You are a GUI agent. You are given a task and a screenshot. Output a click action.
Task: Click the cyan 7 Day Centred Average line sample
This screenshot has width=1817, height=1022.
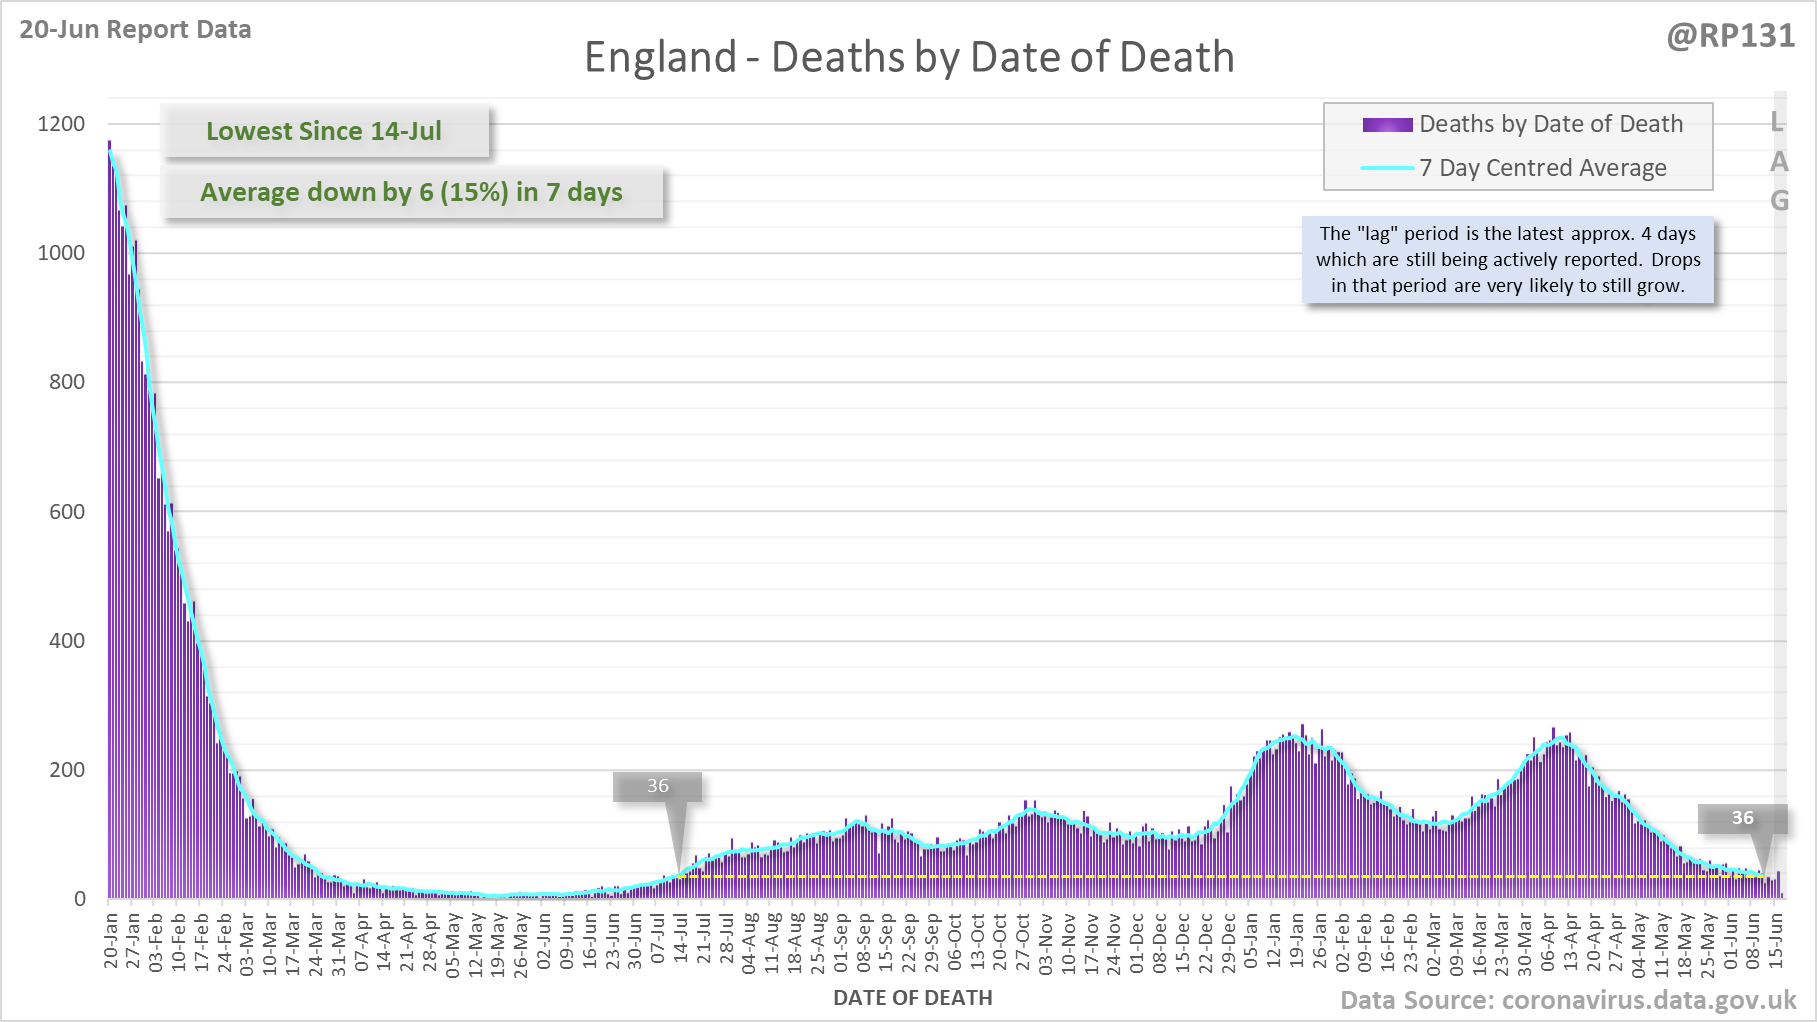click(x=1387, y=168)
